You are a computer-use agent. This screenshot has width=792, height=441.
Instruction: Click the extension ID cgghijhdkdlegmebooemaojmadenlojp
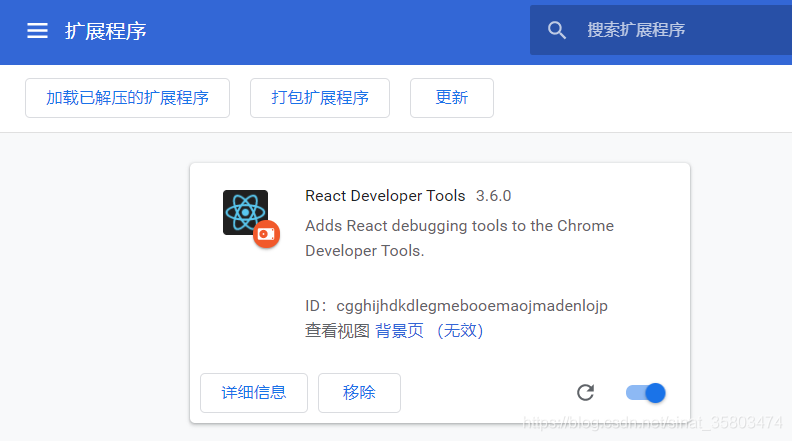[472, 306]
